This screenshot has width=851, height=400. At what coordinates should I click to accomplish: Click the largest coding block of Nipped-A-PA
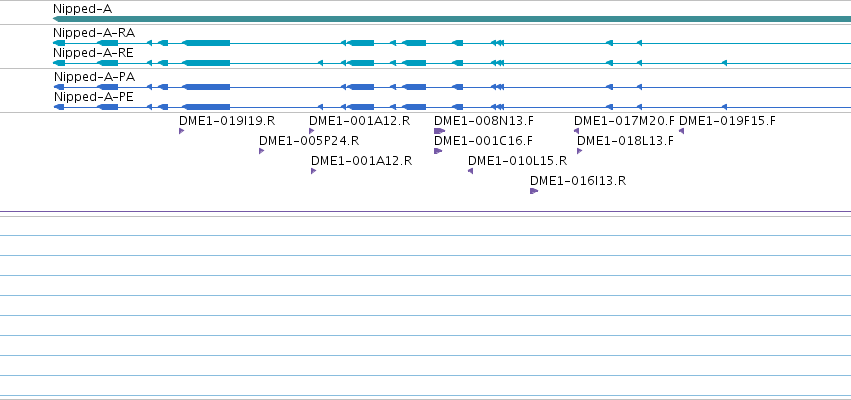206,87
